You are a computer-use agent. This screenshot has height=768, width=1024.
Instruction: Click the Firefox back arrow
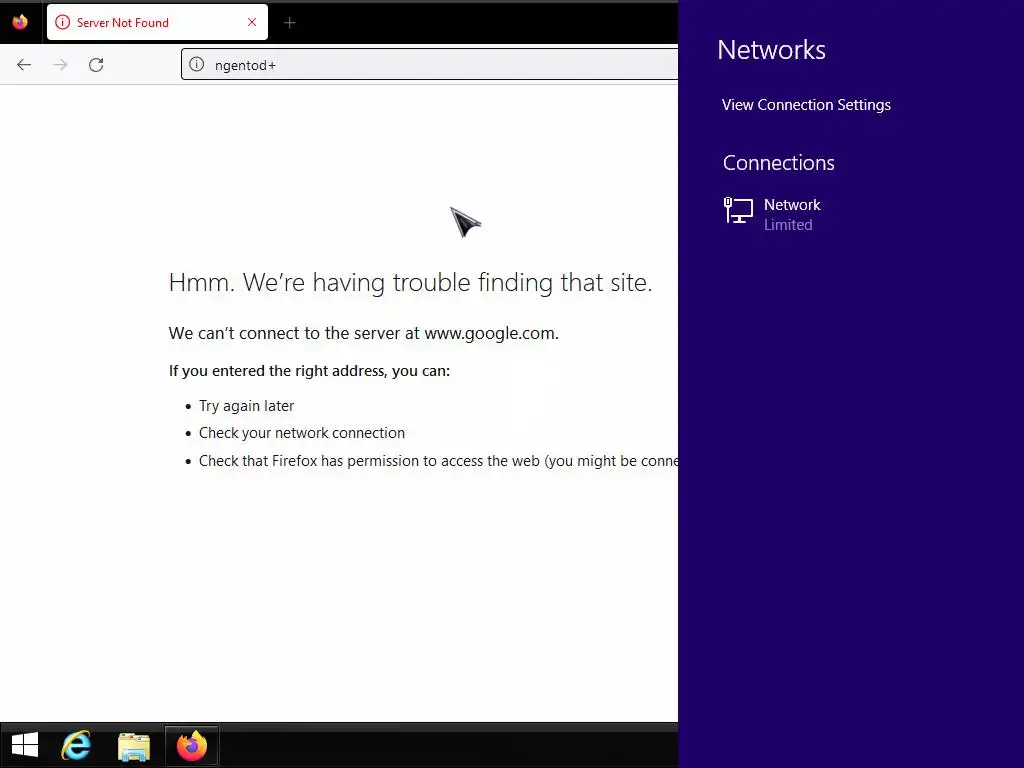tap(24, 65)
